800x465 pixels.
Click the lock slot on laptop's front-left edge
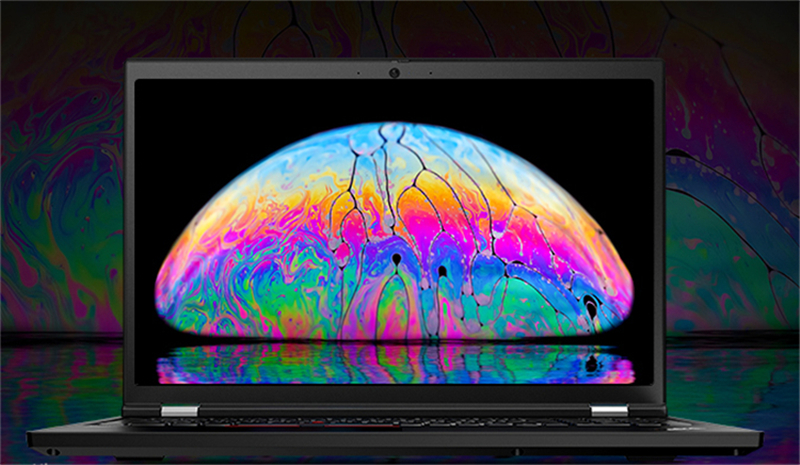(x=52, y=451)
